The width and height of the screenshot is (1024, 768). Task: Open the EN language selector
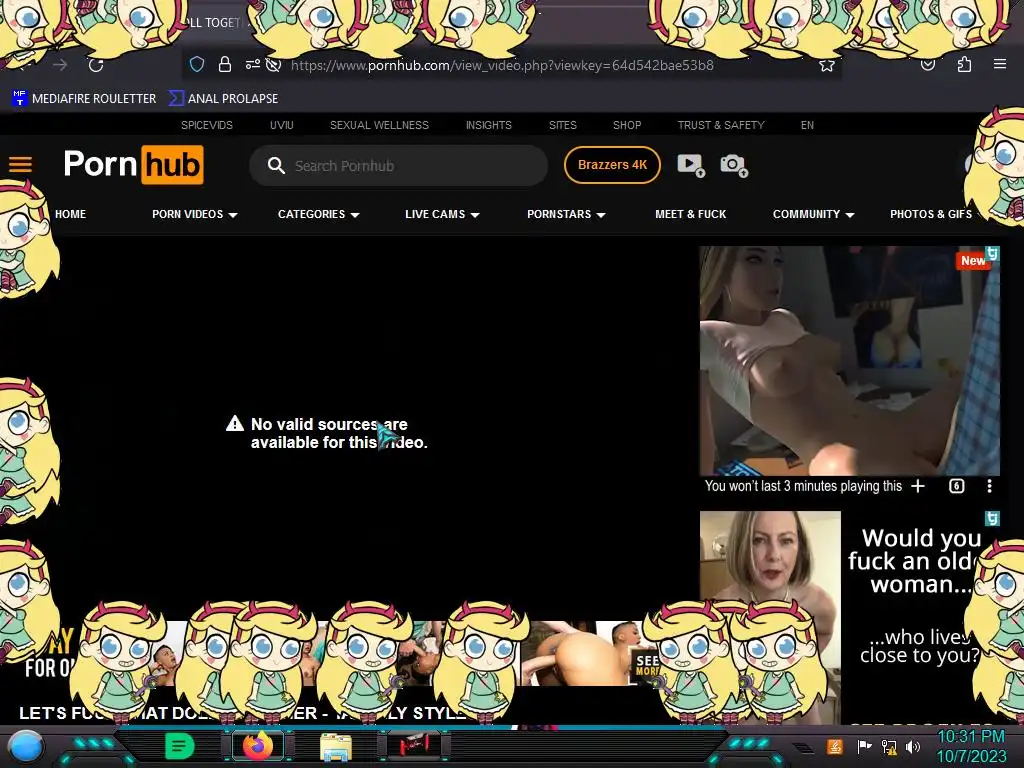(x=807, y=125)
